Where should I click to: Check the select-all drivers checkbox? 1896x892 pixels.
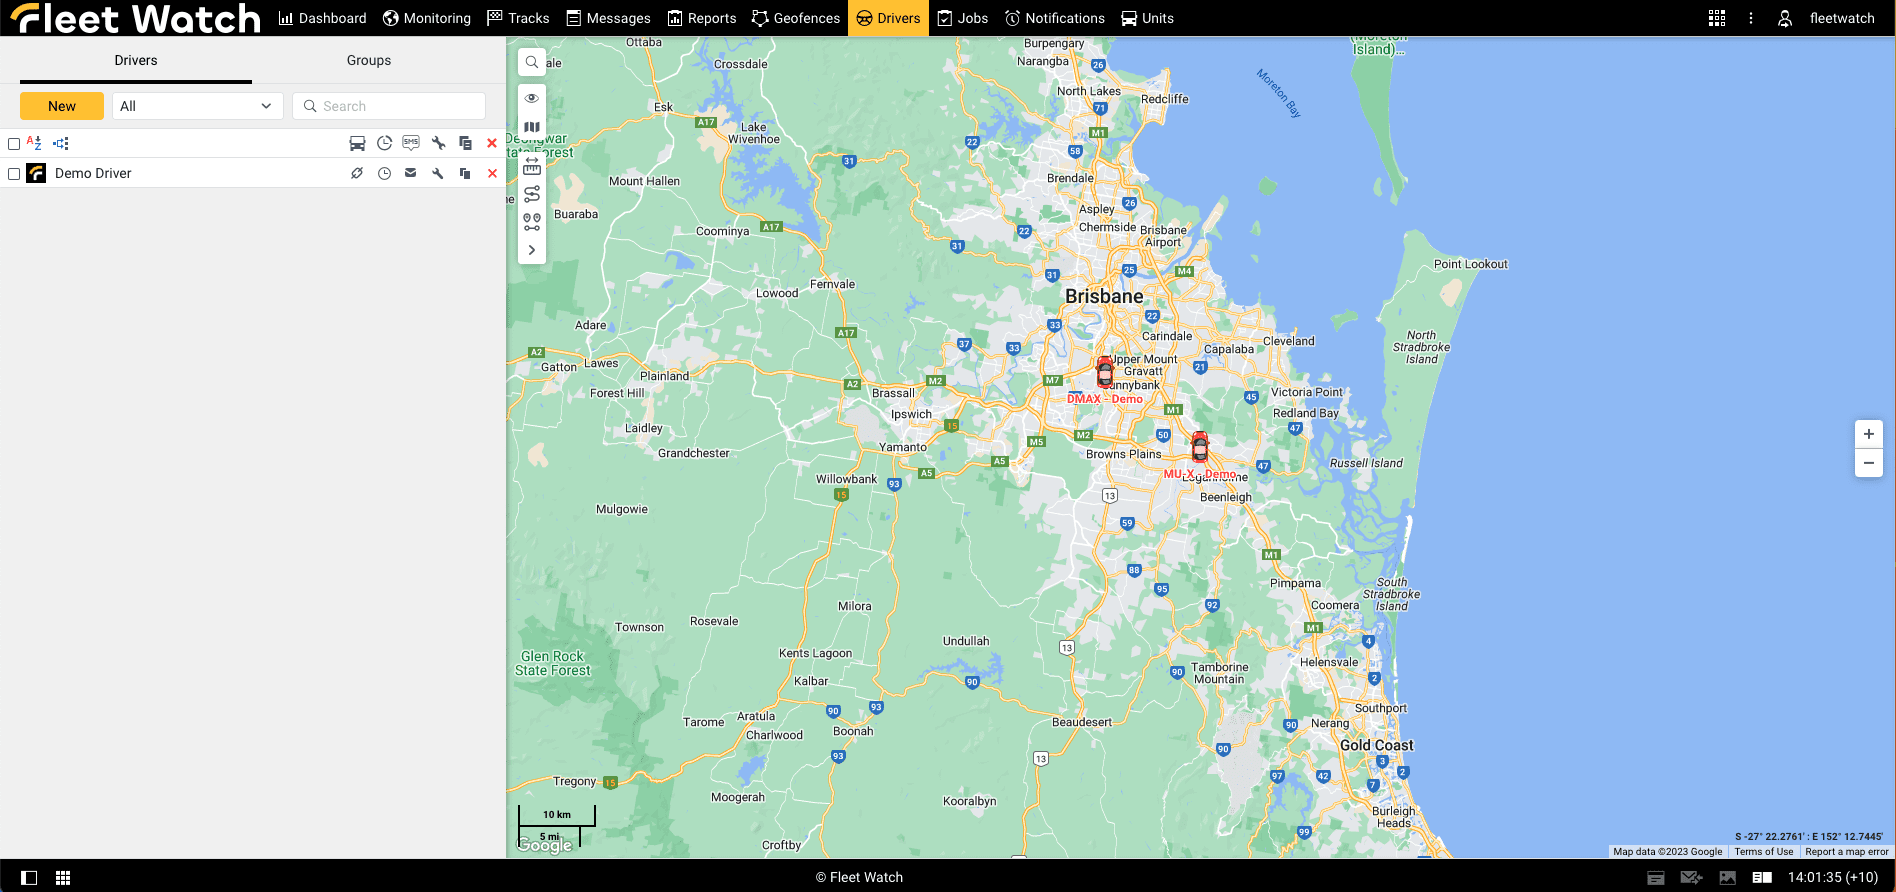pos(14,144)
